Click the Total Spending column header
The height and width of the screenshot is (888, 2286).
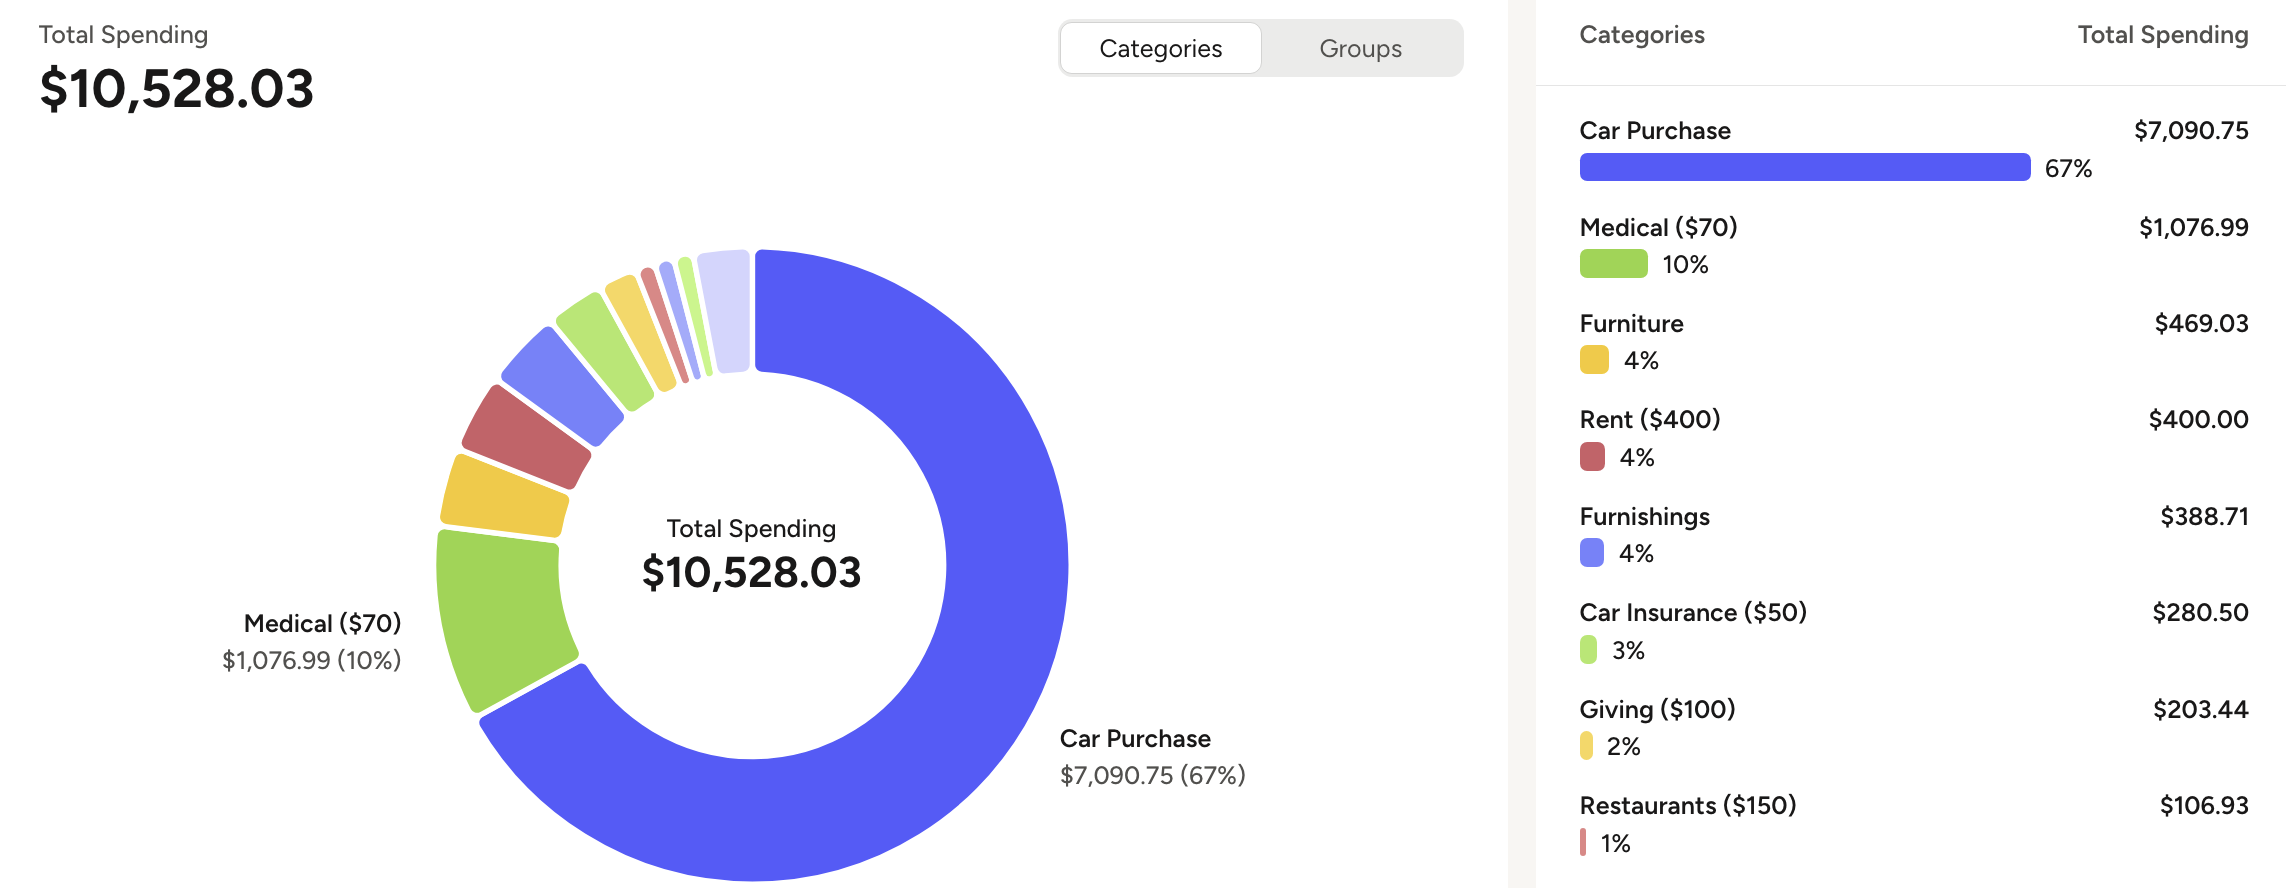pyautogui.click(x=2162, y=35)
